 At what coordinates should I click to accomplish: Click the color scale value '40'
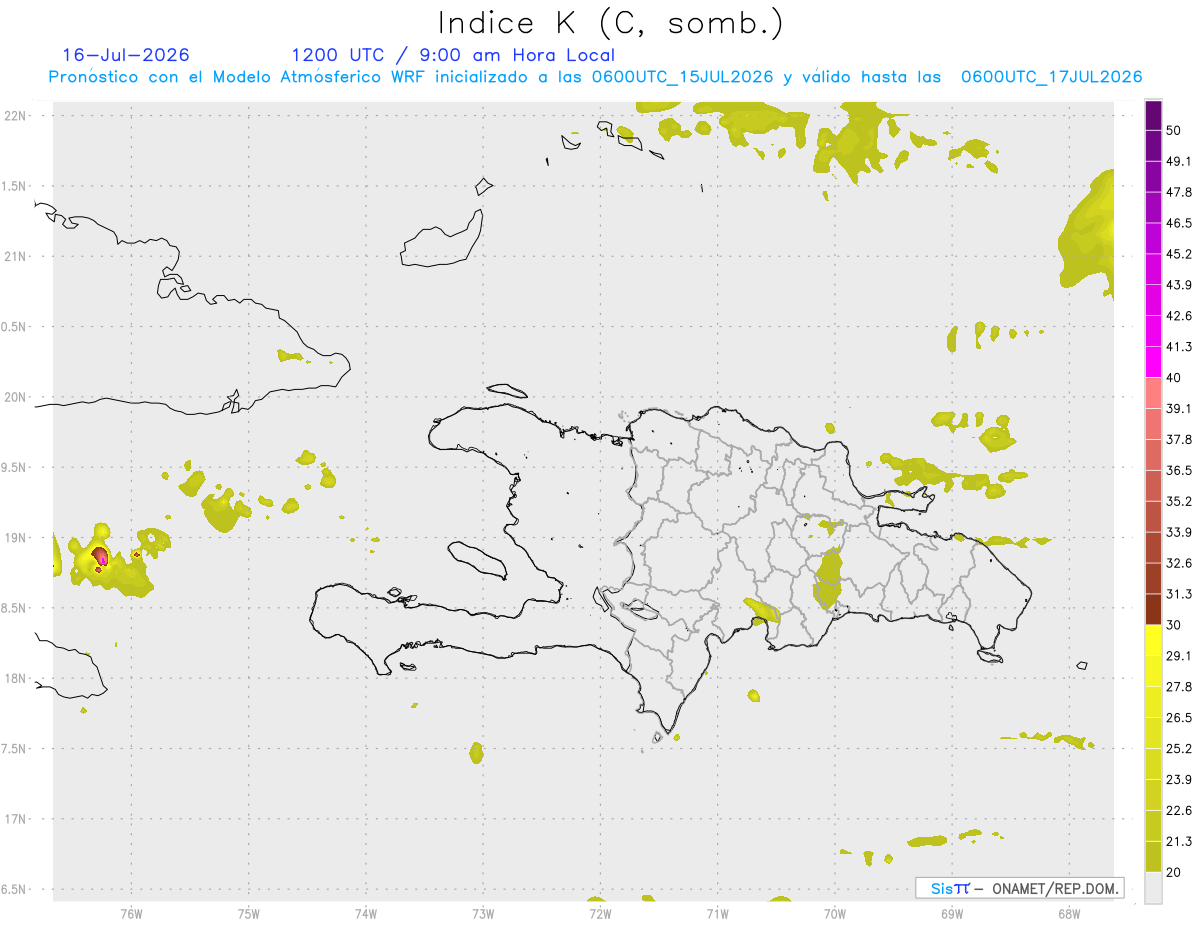[1175, 377]
